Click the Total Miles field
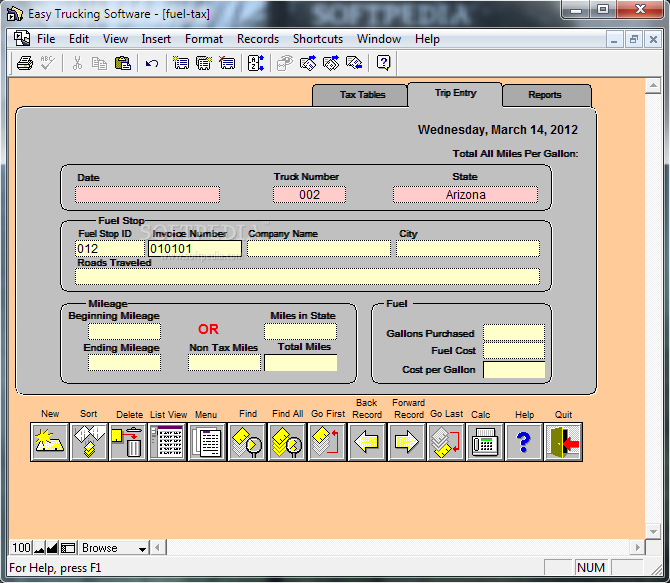 [301, 363]
